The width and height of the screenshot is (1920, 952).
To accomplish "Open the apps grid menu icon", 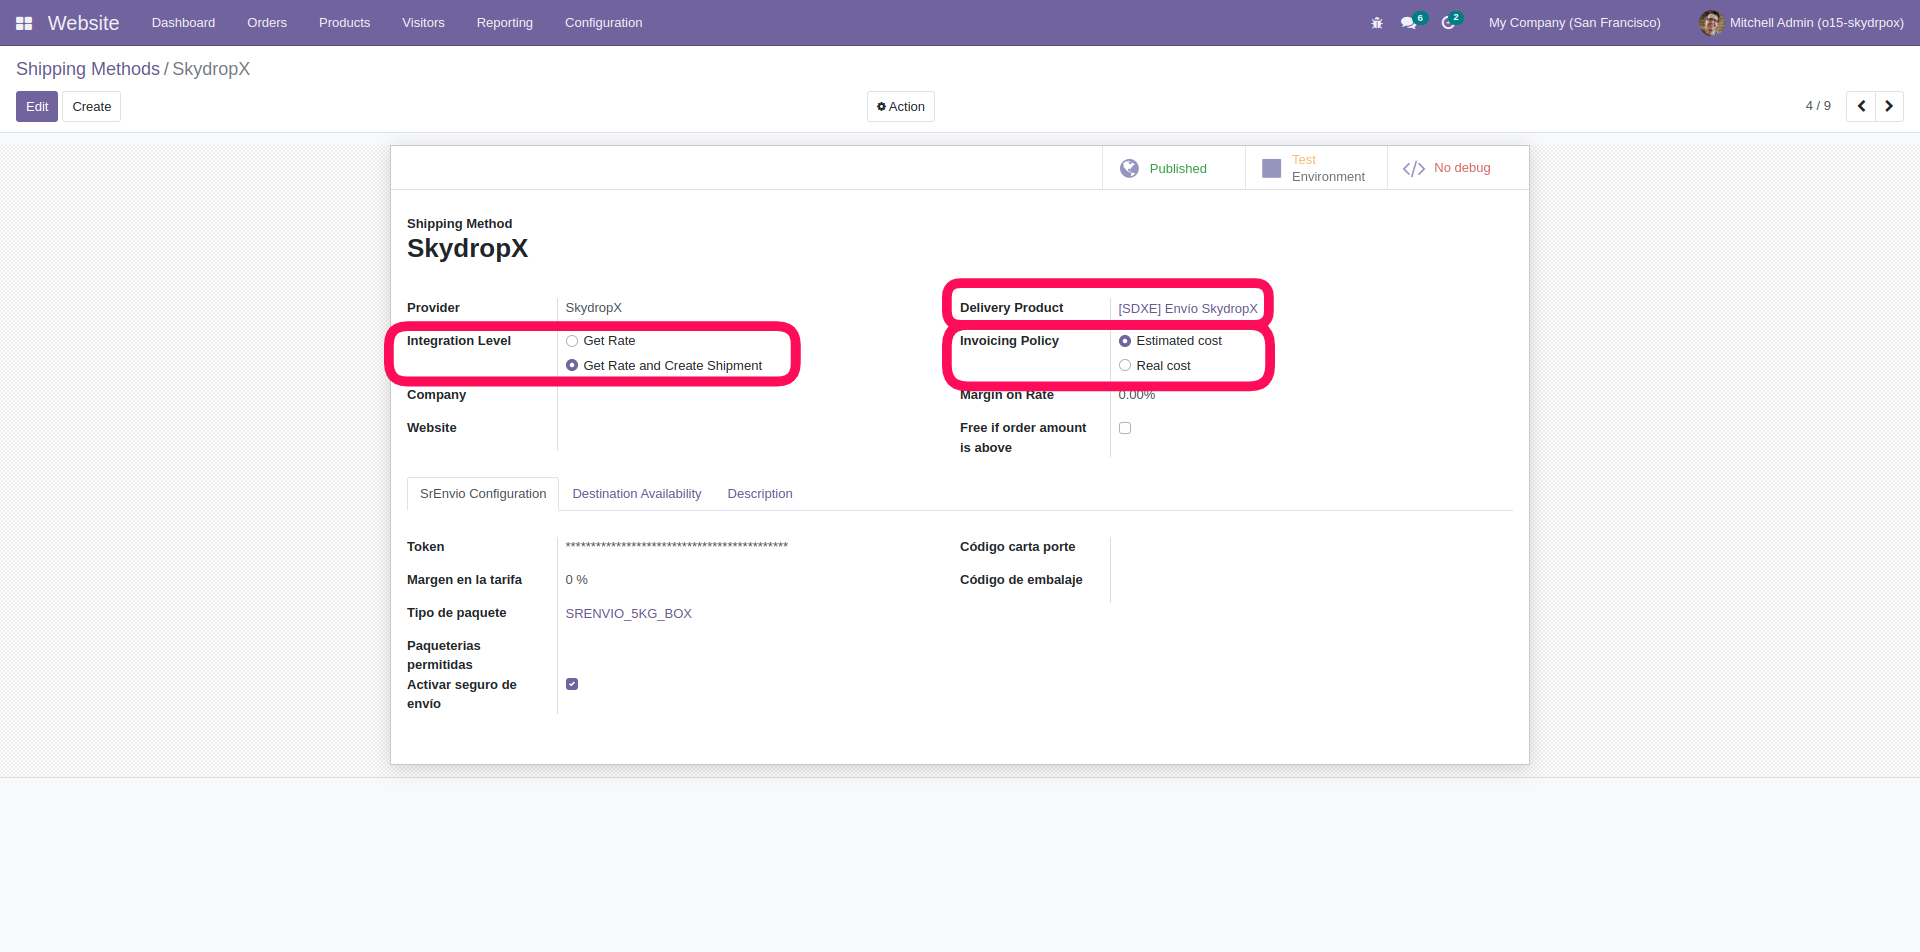I will (24, 23).
